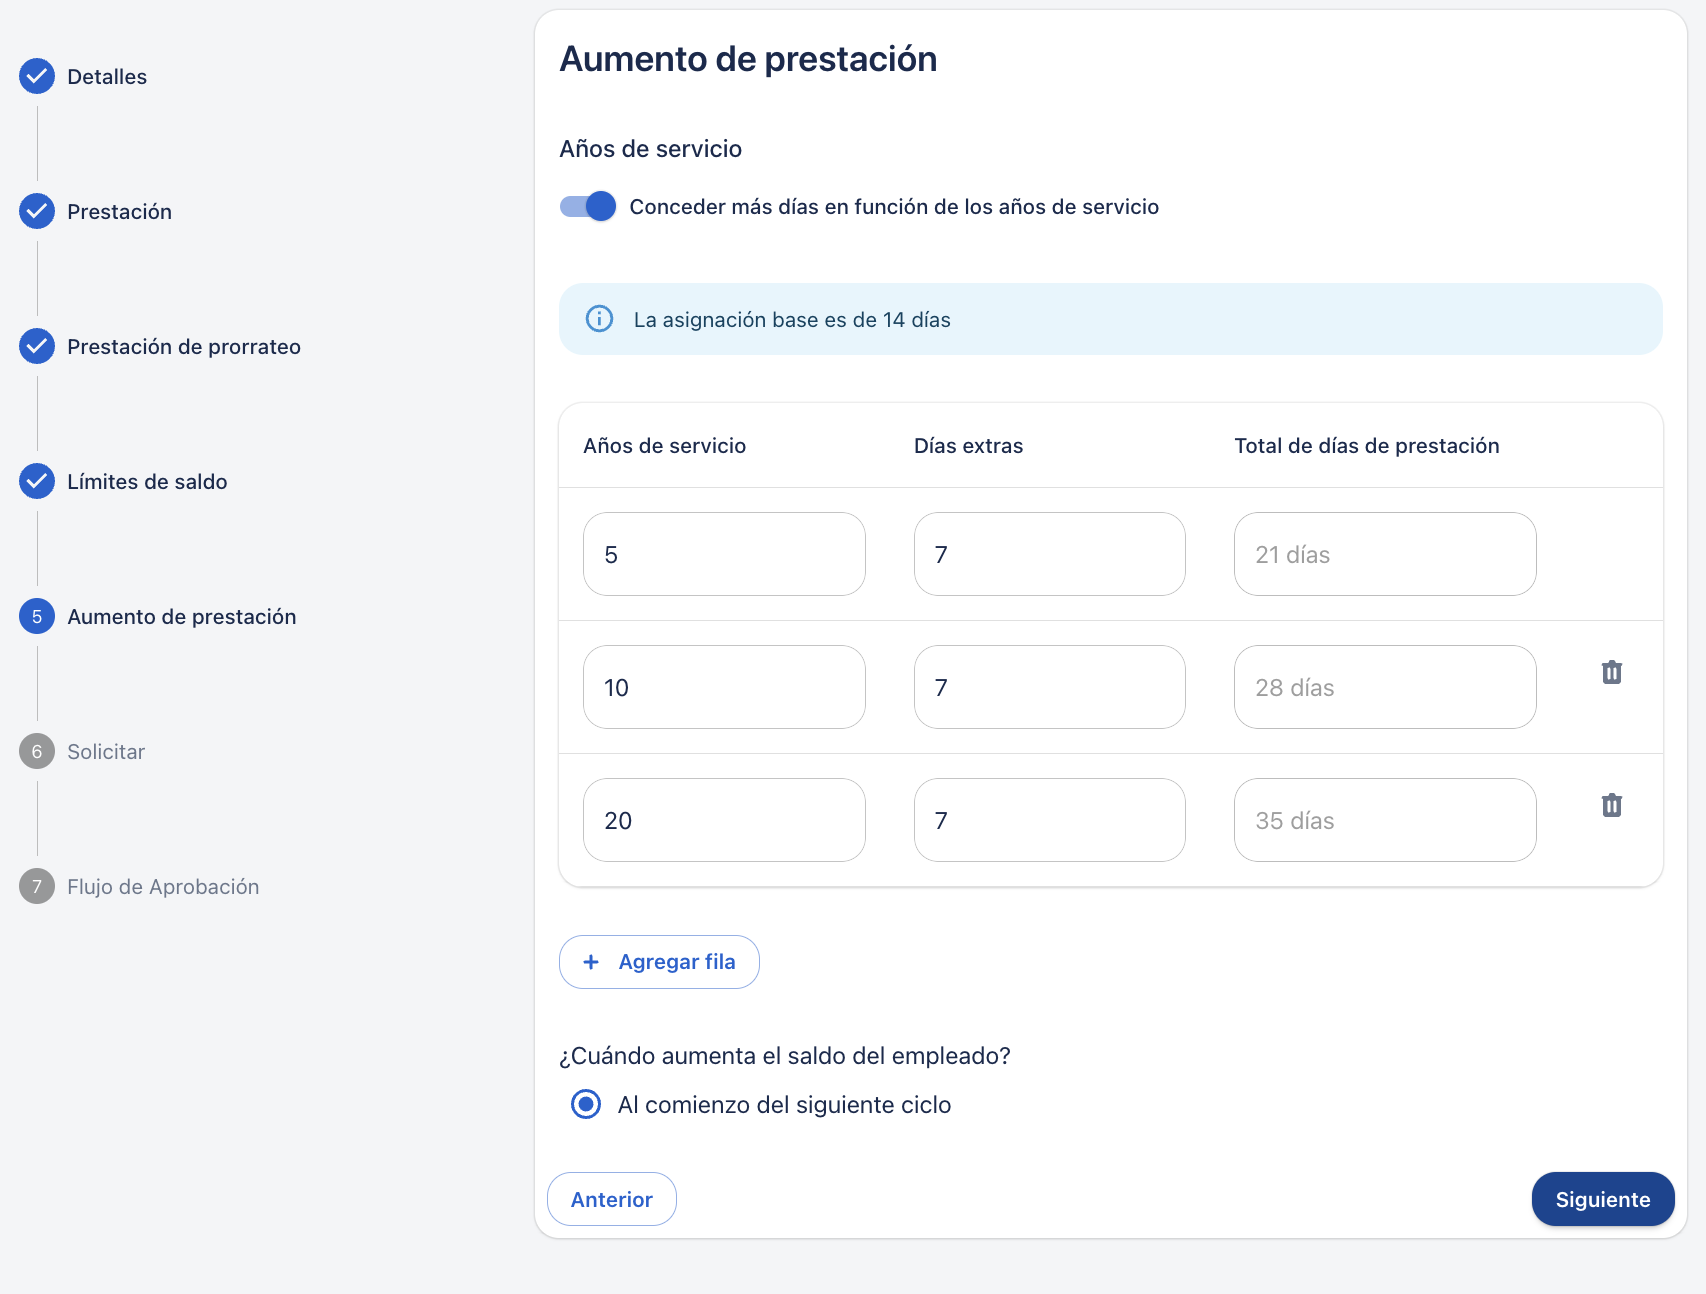Image resolution: width=1706 pixels, height=1294 pixels.
Task: Toggle off extra days by years of service
Action: tap(587, 206)
